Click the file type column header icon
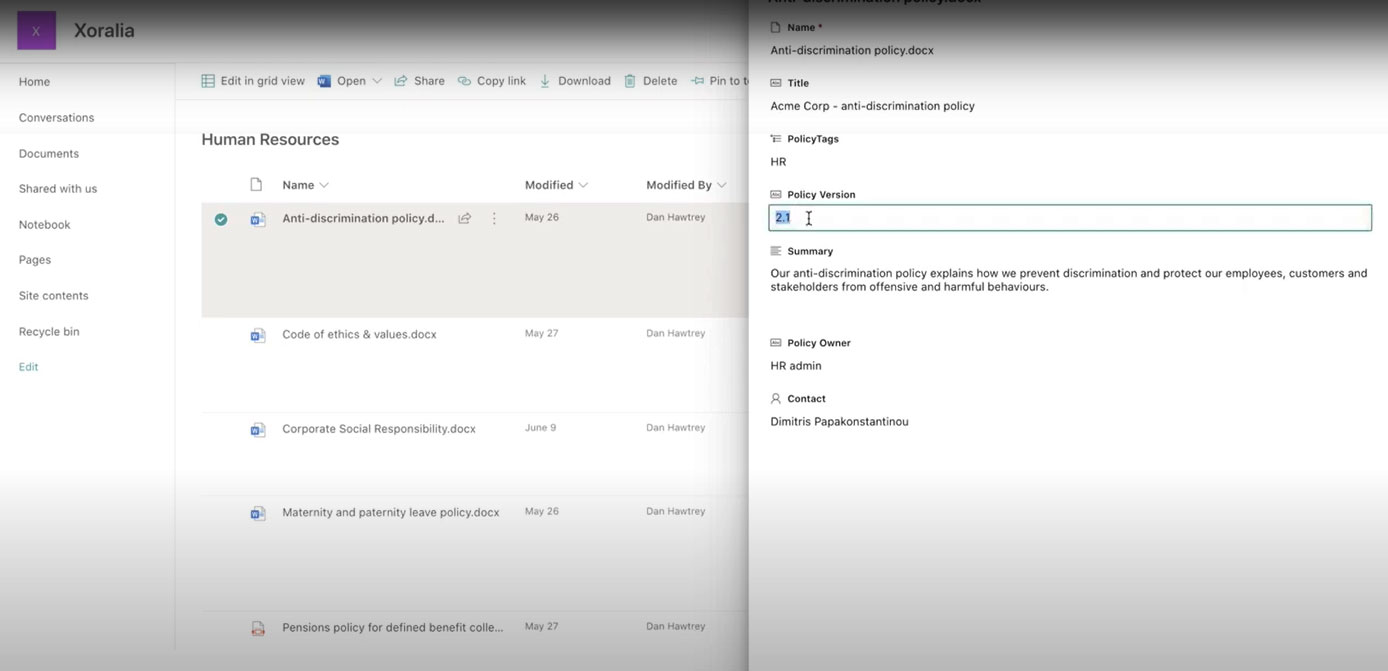1388x671 pixels. (x=256, y=184)
